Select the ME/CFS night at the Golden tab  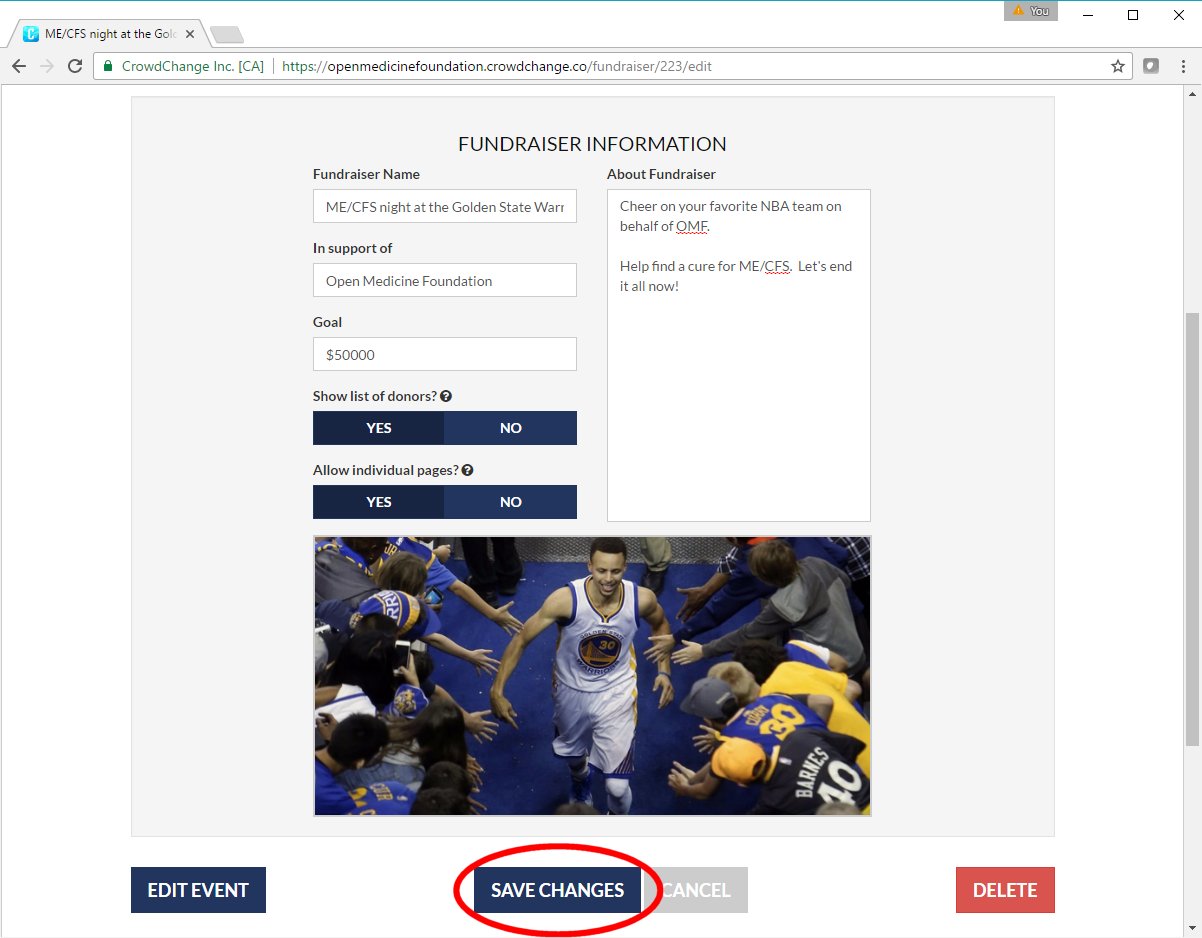point(108,34)
